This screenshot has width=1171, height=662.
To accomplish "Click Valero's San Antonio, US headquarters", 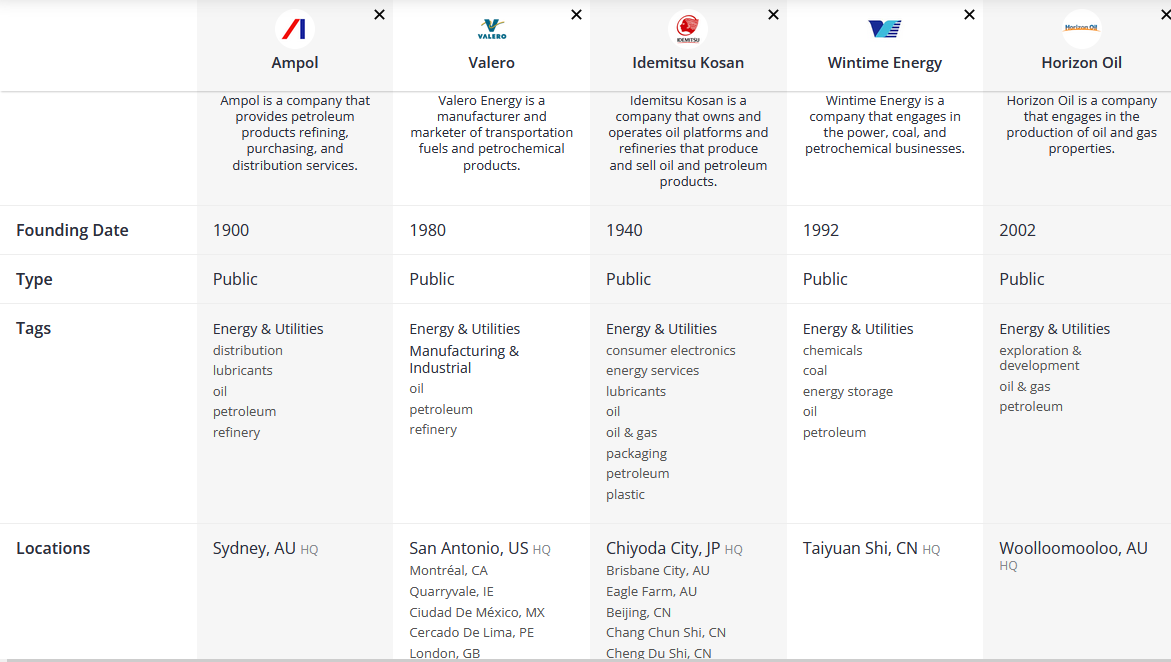I will (x=468, y=548).
